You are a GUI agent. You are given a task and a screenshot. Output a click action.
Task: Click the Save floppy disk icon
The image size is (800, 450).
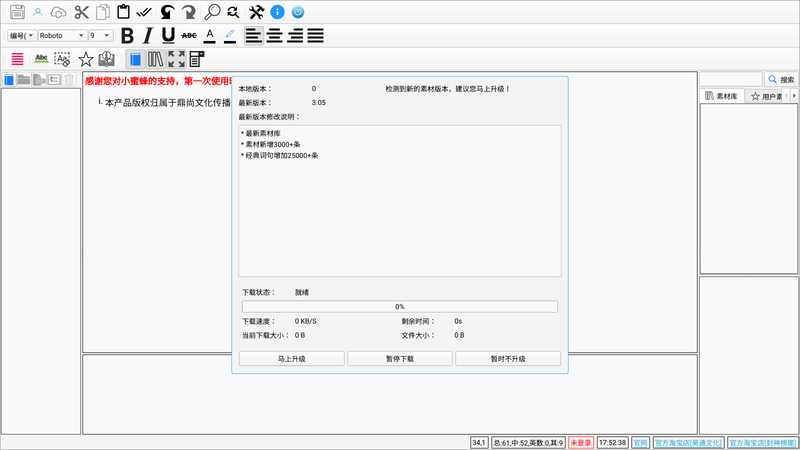pyautogui.click(x=17, y=12)
